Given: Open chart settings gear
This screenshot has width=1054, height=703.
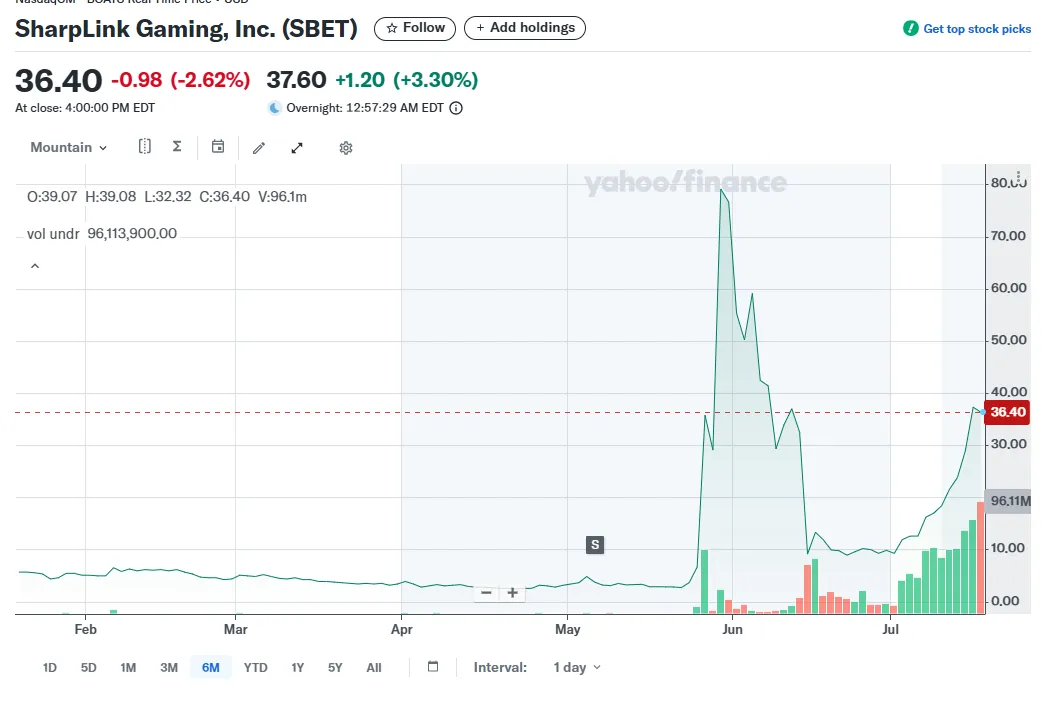Looking at the screenshot, I should [346, 148].
